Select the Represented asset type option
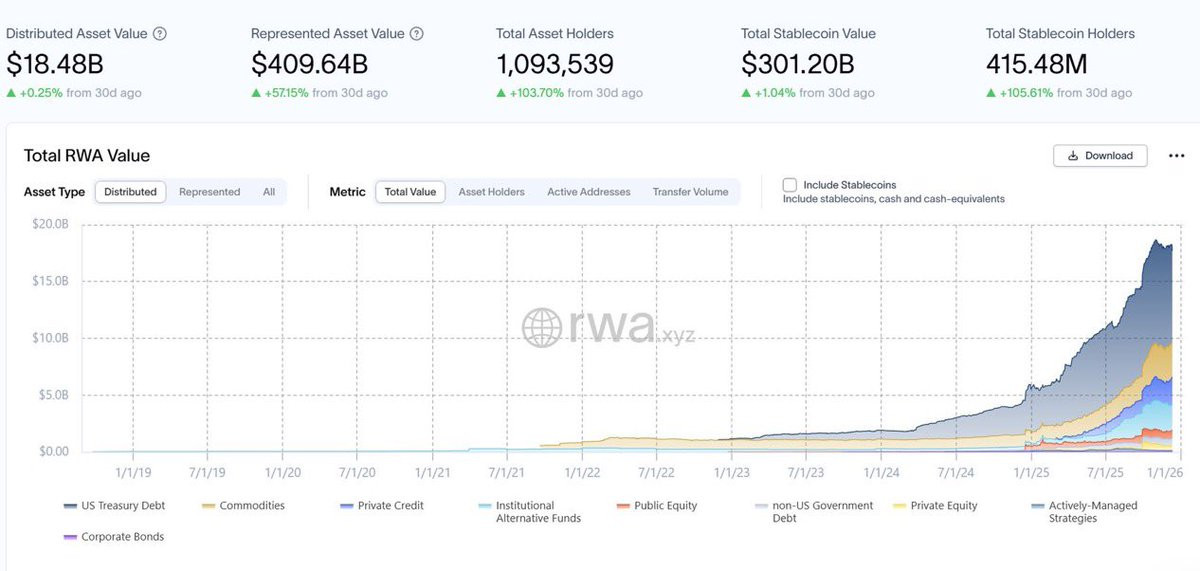The image size is (1200, 571). 210,192
